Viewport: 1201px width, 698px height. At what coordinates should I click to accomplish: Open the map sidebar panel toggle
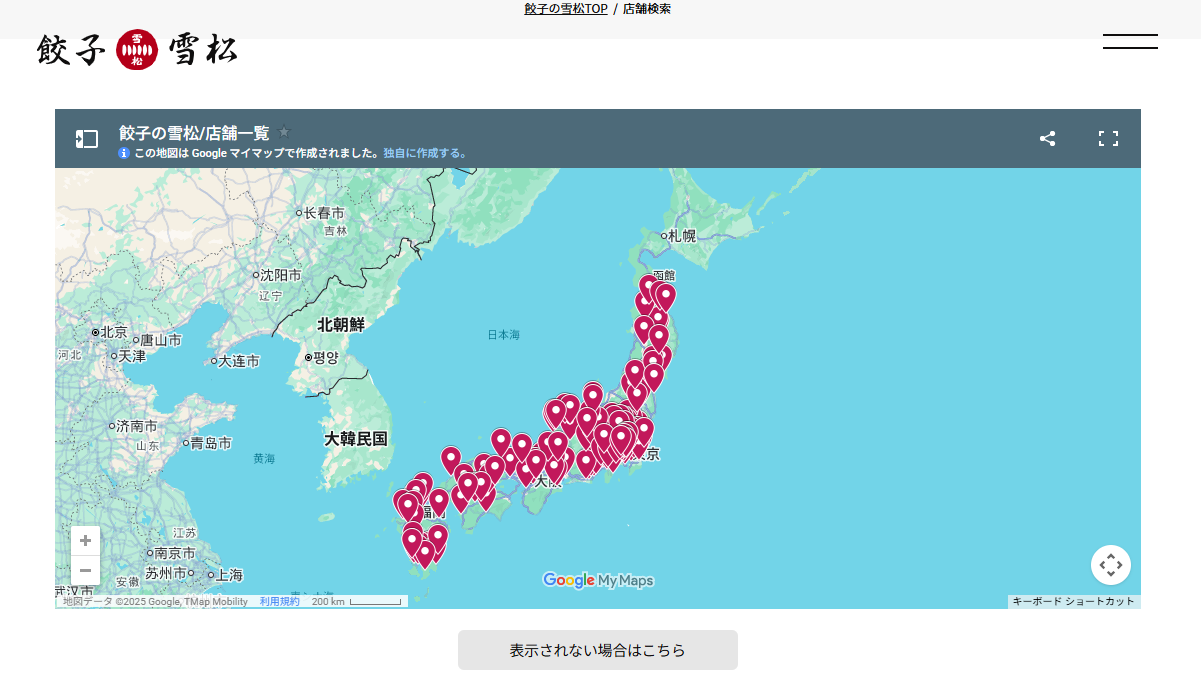coord(87,139)
